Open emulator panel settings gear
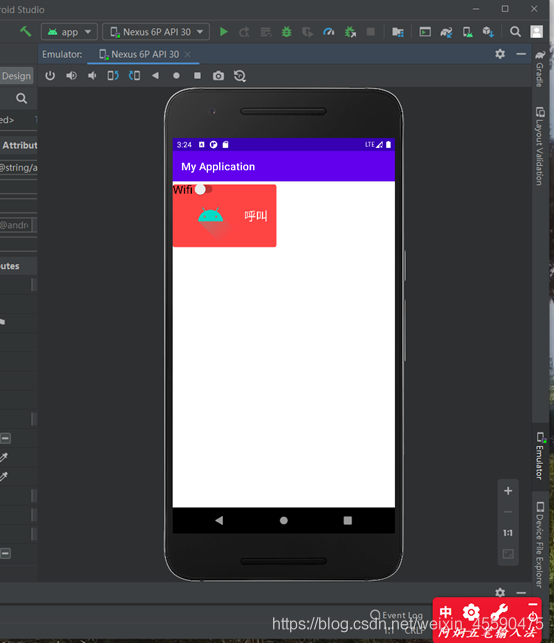 [x=500, y=54]
